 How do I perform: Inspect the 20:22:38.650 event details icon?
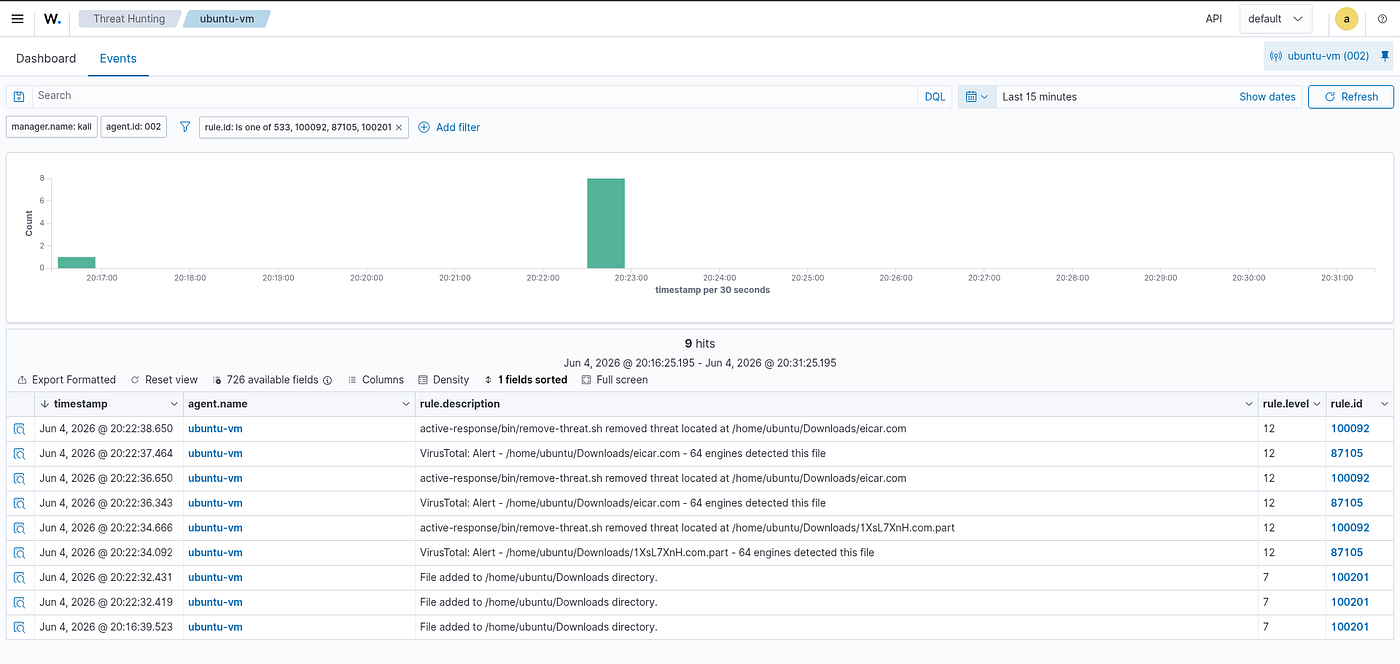pyautogui.click(x=20, y=429)
